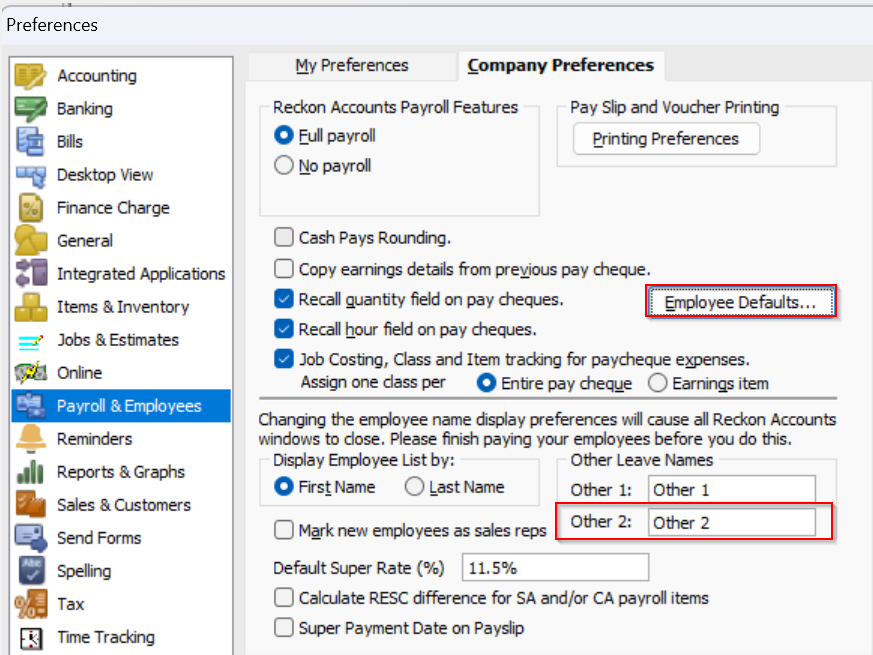Viewport: 873px width, 655px height.
Task: Click the Payroll & Employees icon
Action: click(31, 406)
